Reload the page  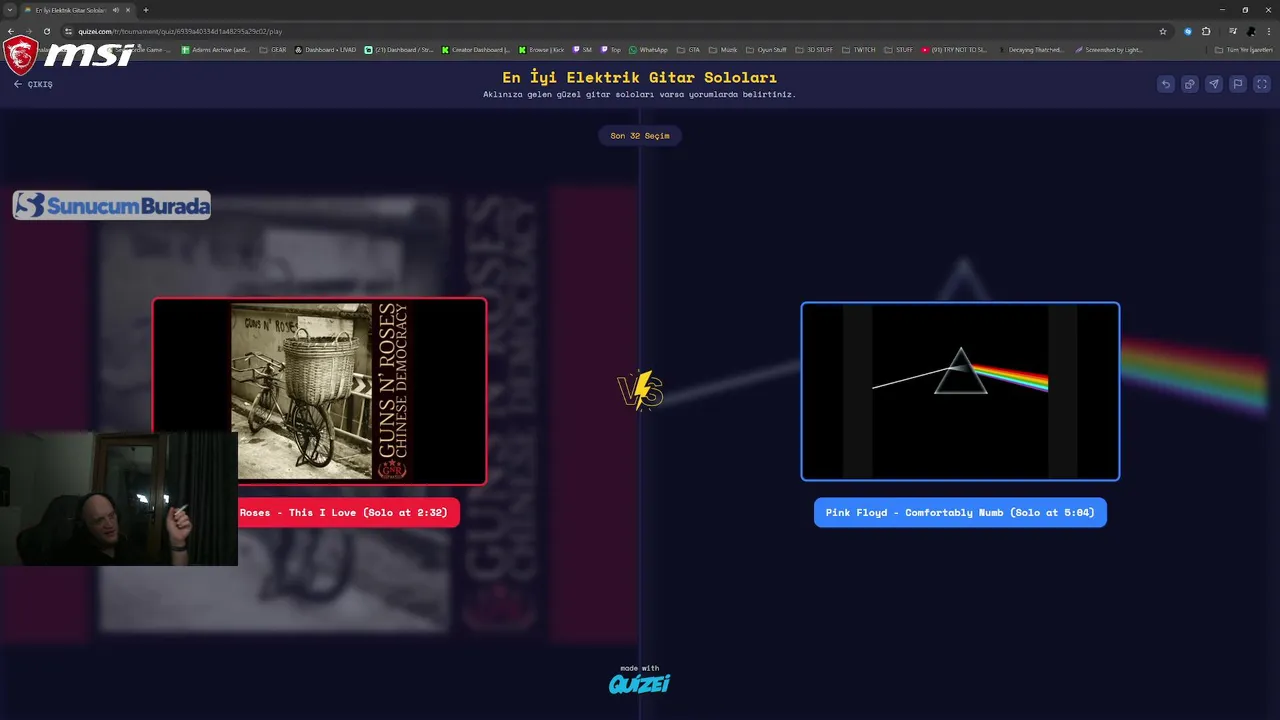[46, 31]
